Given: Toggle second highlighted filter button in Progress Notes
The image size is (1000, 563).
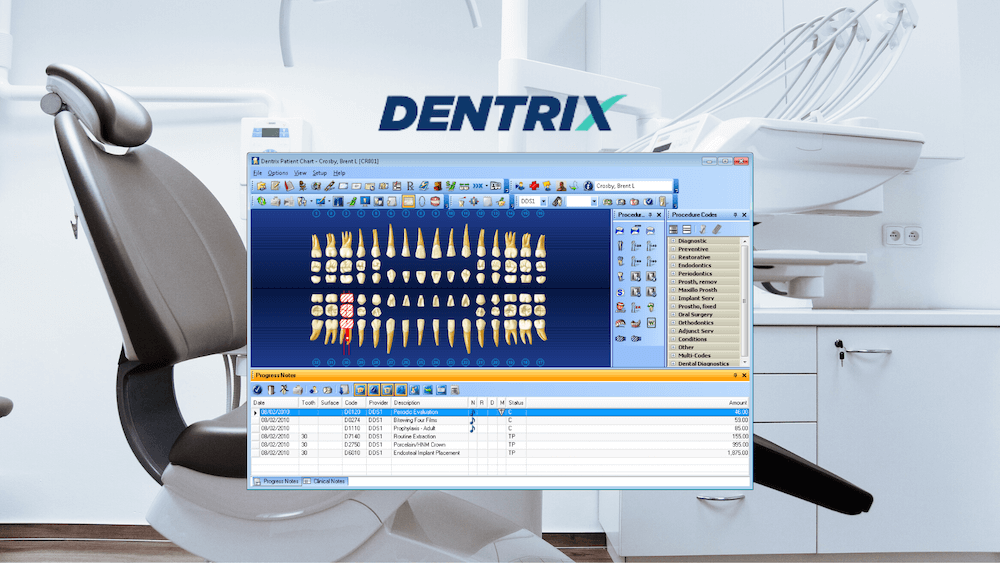Looking at the screenshot, I should pyautogui.click(x=374, y=390).
